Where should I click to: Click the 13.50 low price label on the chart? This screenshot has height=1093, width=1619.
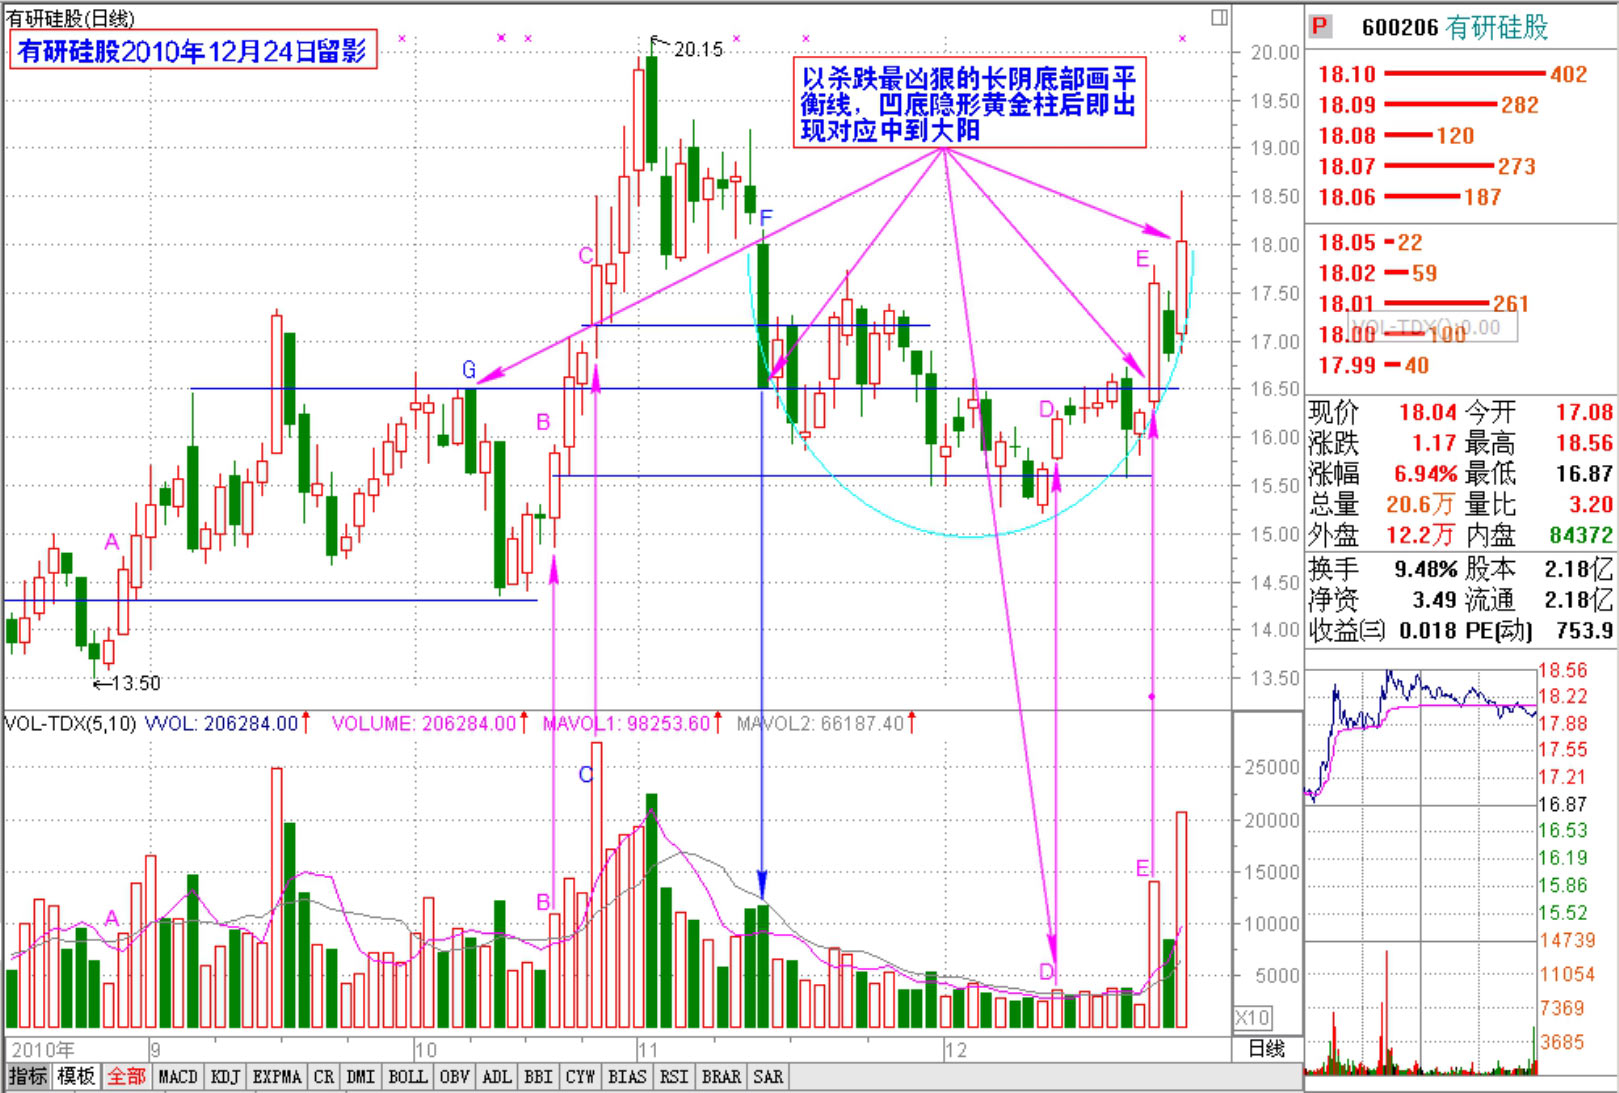tap(136, 683)
